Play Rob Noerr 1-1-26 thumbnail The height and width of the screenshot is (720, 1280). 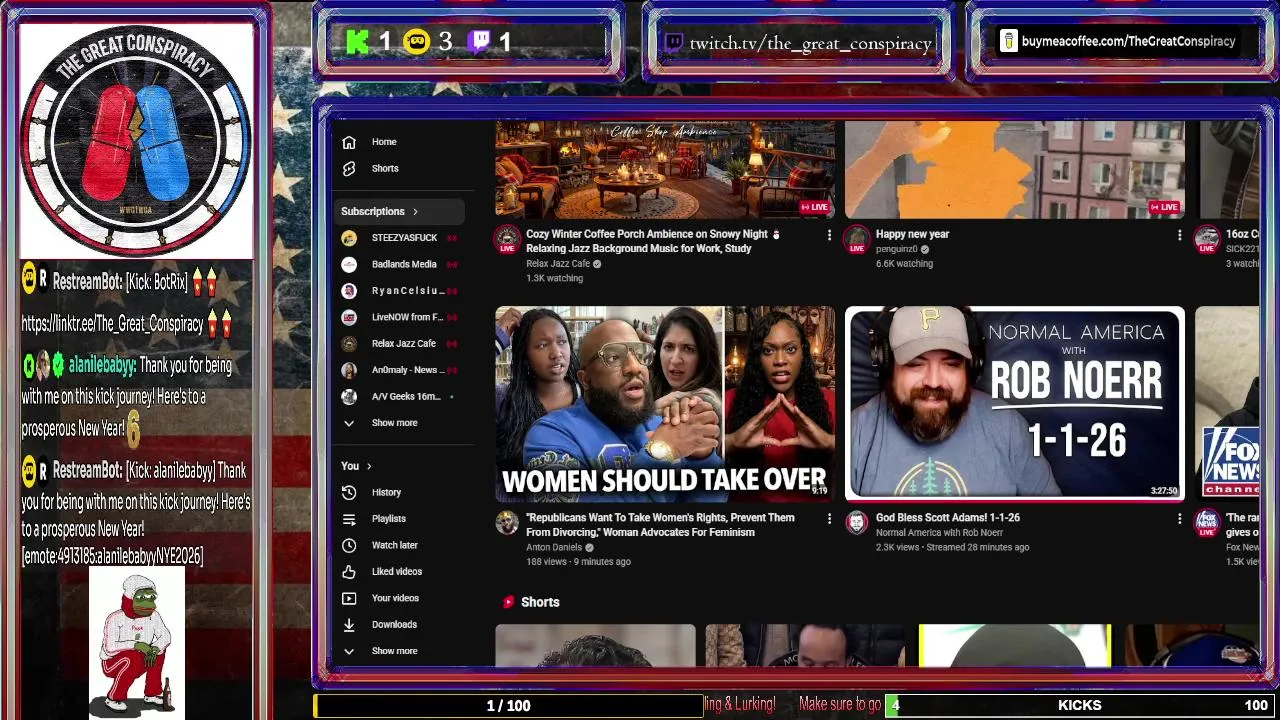(1015, 403)
